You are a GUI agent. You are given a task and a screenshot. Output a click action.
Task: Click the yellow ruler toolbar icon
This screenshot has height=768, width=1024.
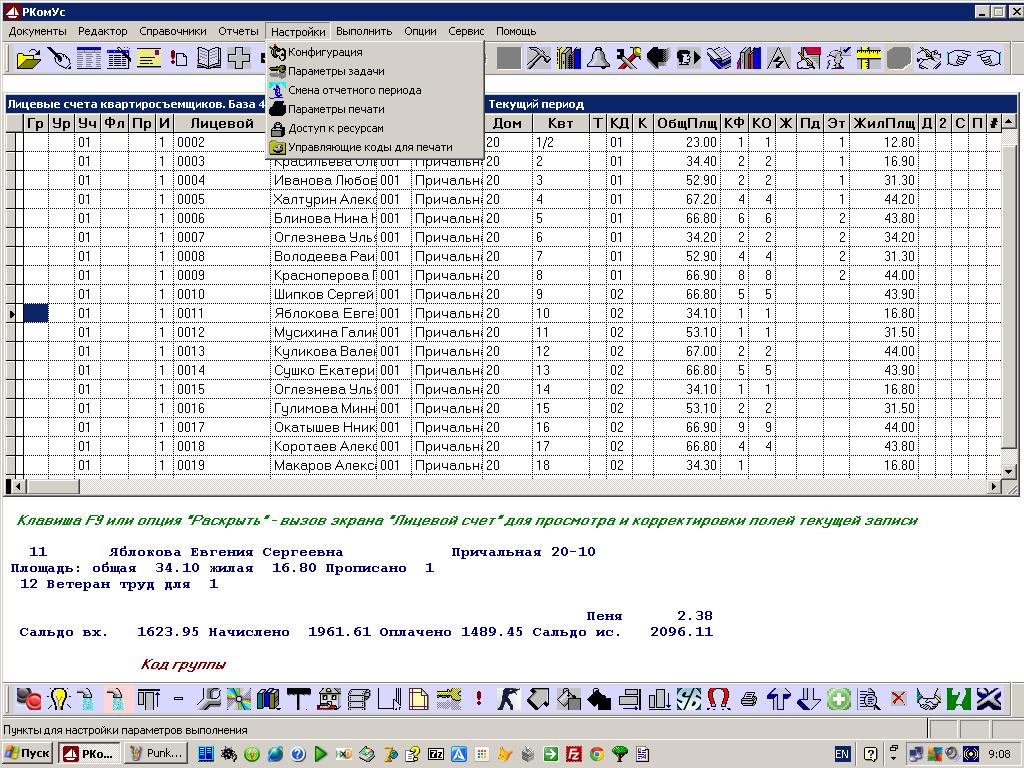[869, 59]
